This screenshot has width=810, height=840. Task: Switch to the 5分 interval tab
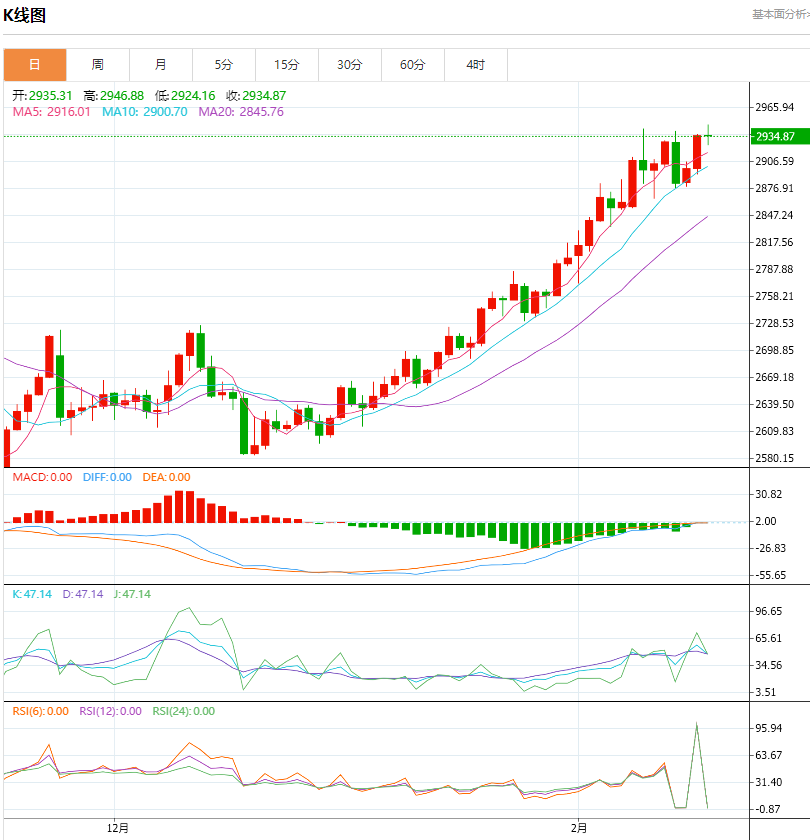[224, 65]
